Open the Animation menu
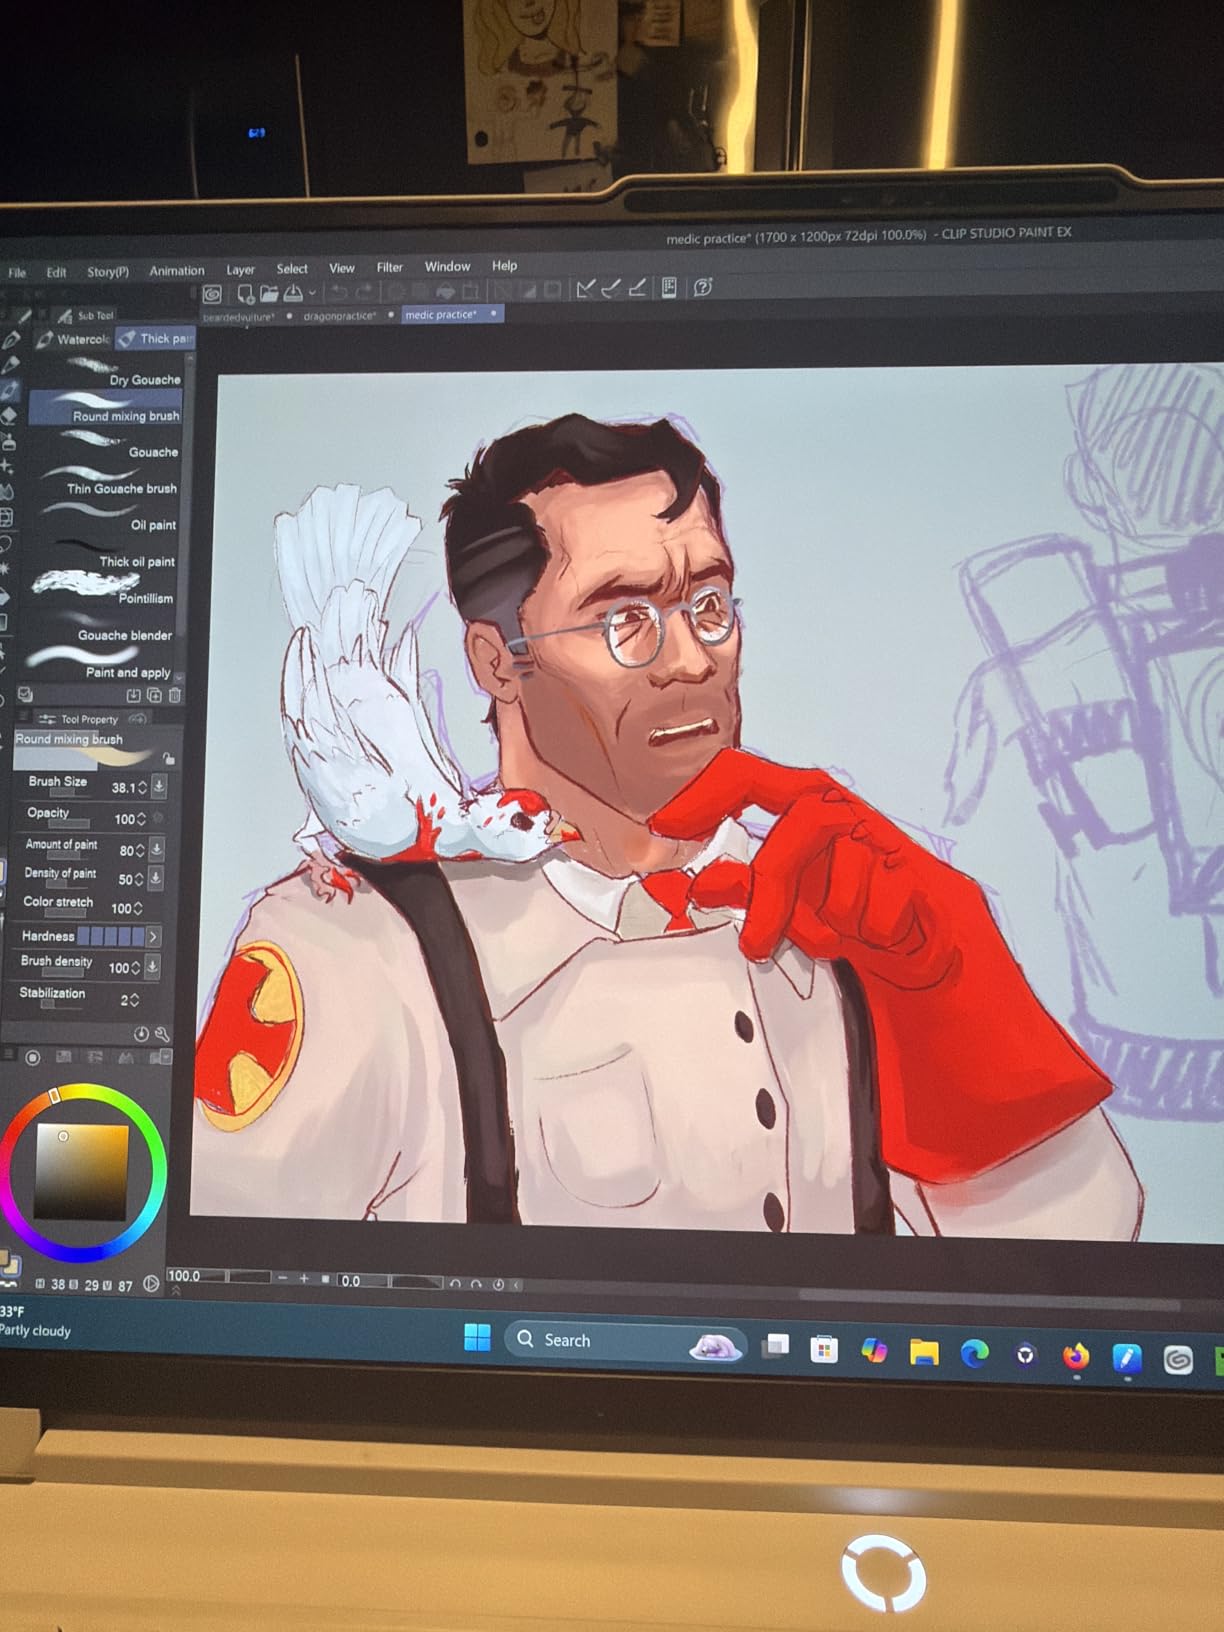Screen dimensions: 1224x1632 176,270
